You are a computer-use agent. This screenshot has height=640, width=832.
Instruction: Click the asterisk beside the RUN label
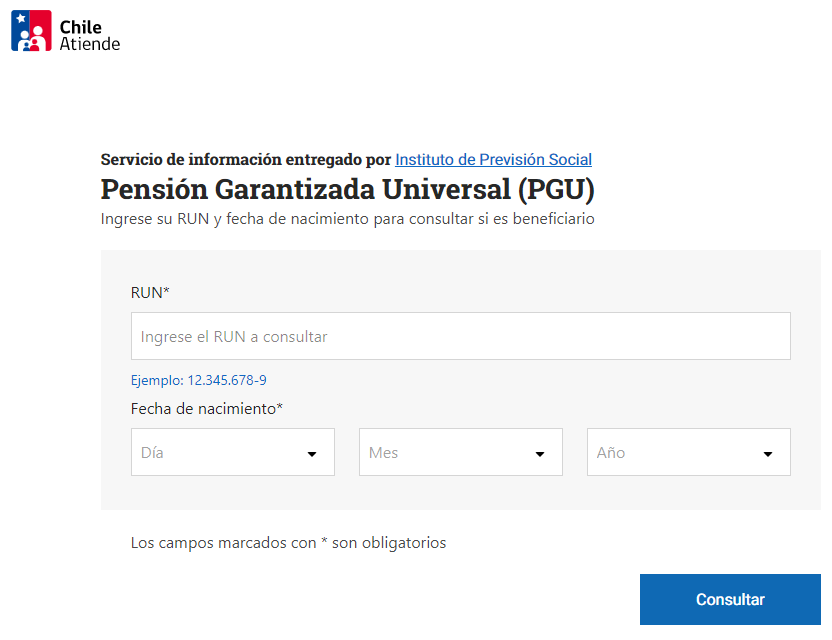point(167,291)
